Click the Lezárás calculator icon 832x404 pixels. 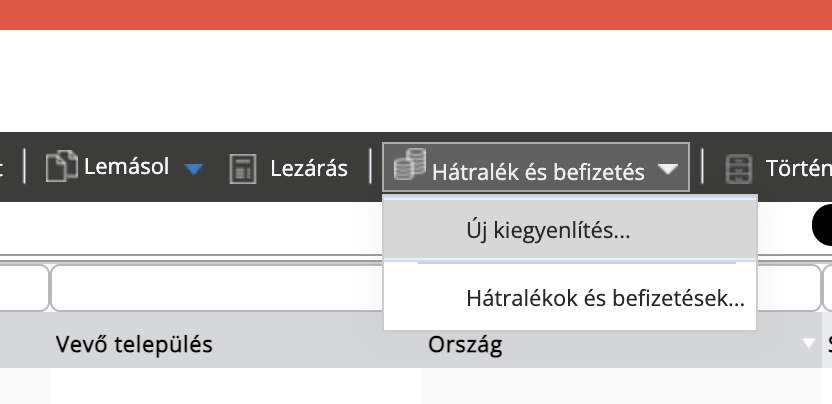243,168
